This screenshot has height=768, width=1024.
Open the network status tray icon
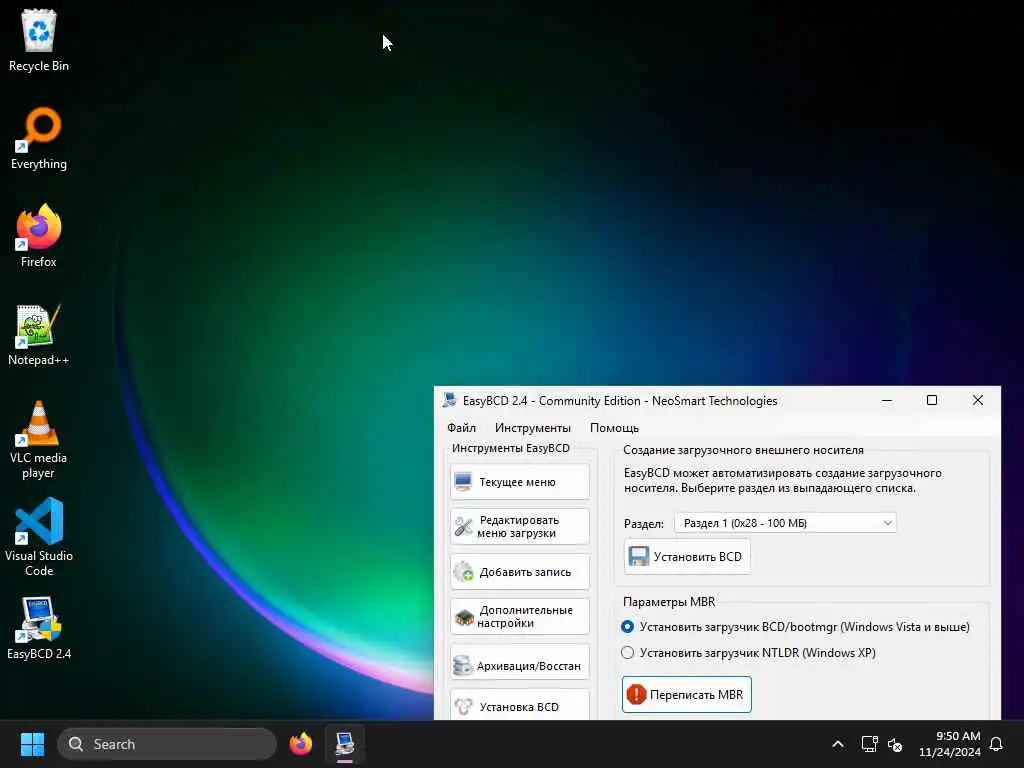pyautogui.click(x=869, y=744)
